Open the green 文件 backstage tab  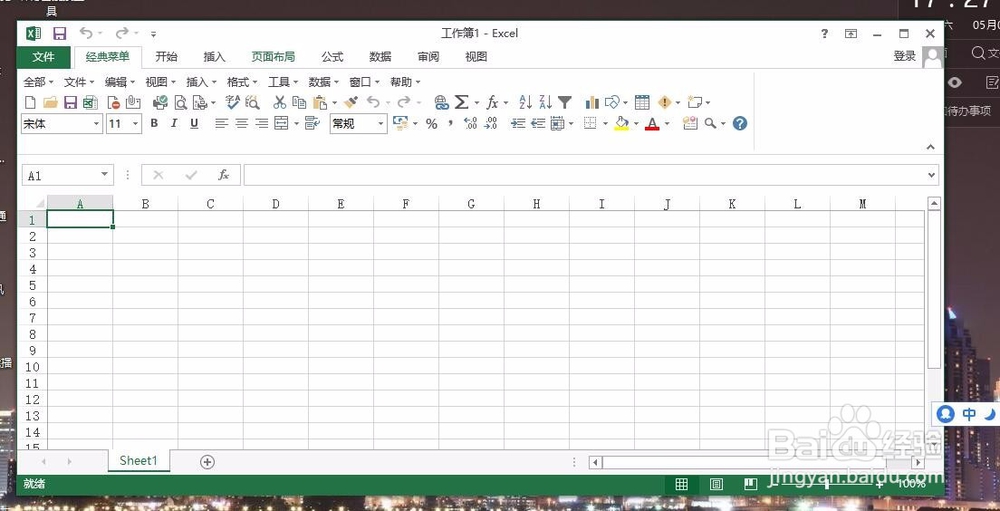pyautogui.click(x=43, y=57)
